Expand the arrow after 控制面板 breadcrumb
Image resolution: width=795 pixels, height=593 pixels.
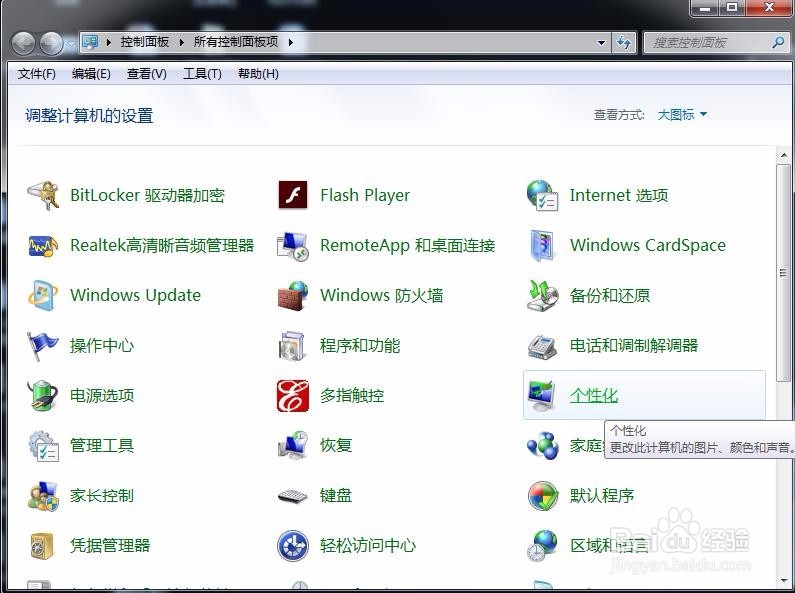click(x=181, y=42)
